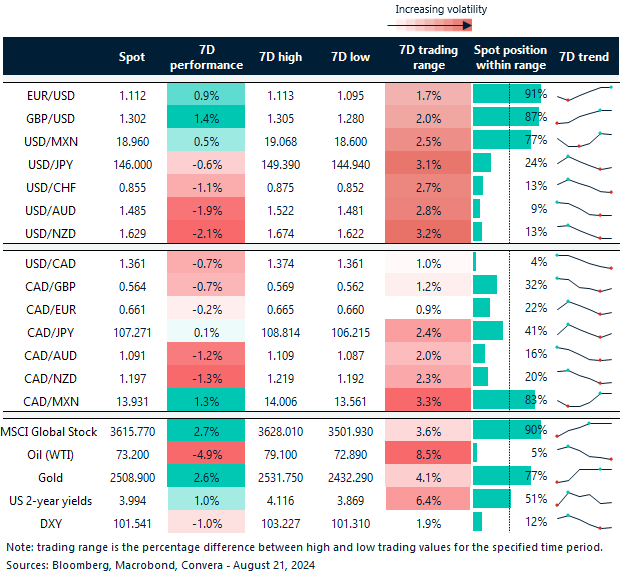
Task: Click the DXY row label
Action: click(x=50, y=521)
